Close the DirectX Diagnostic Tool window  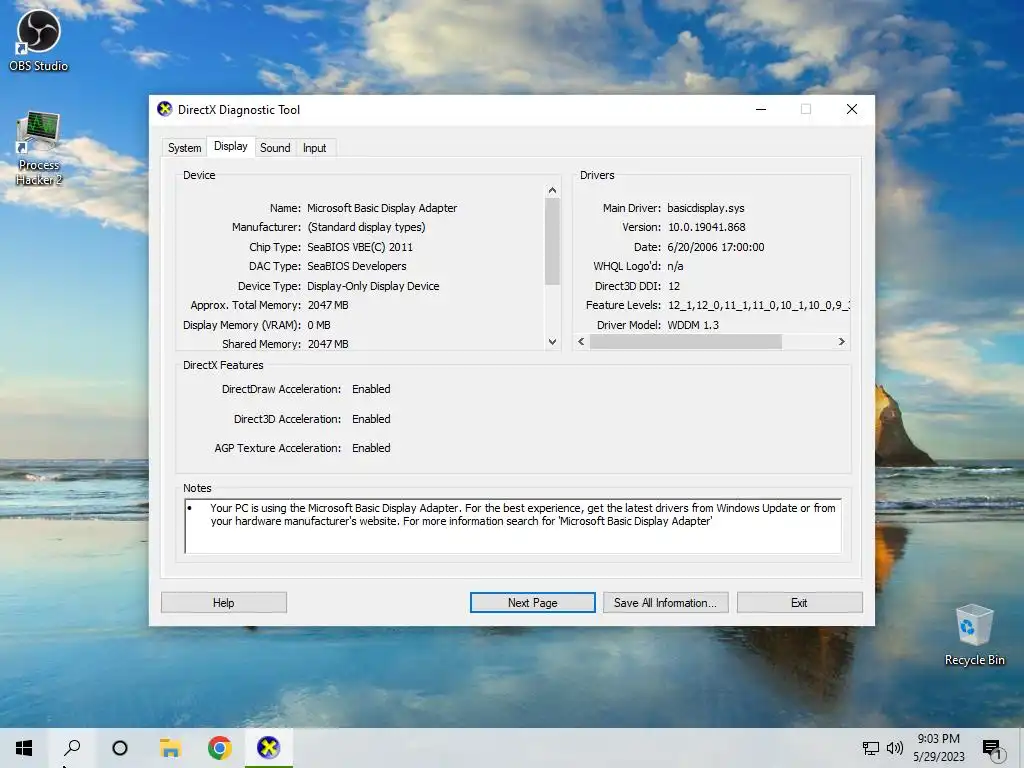(852, 109)
